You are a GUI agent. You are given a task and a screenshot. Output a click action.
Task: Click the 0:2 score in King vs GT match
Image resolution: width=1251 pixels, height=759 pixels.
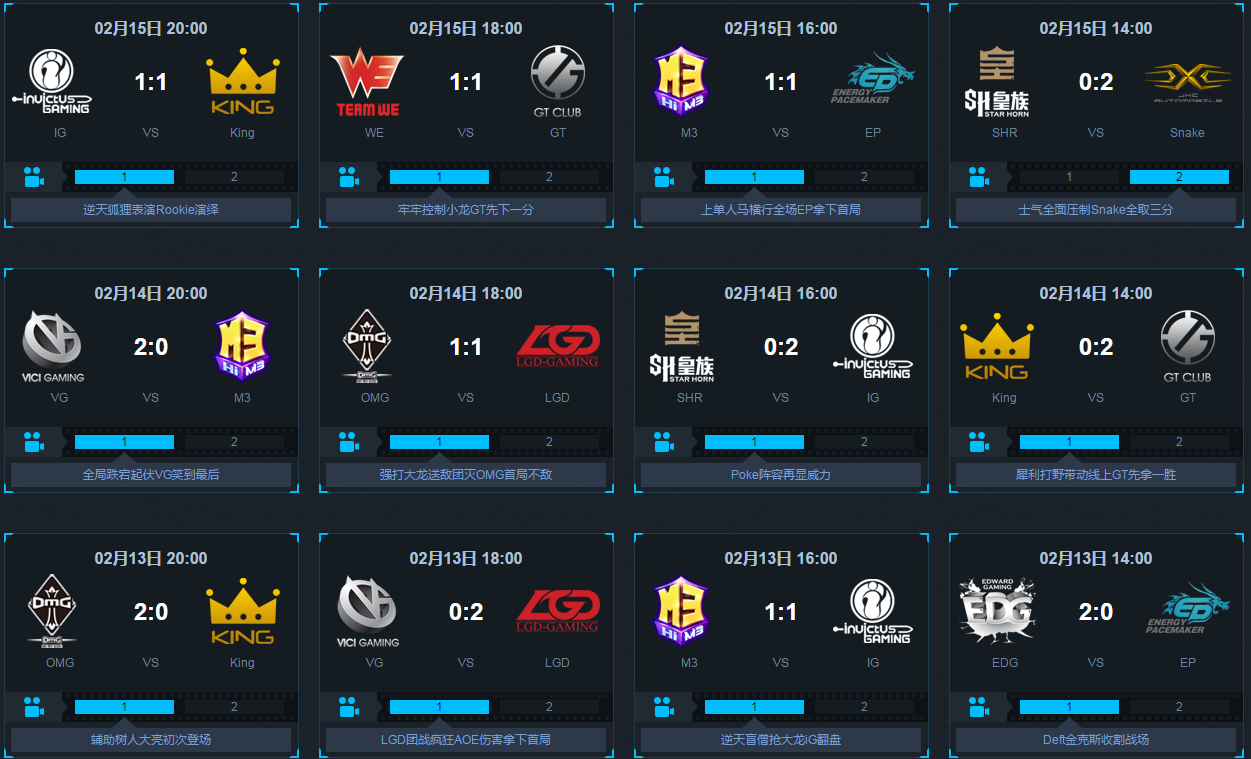coord(1096,347)
